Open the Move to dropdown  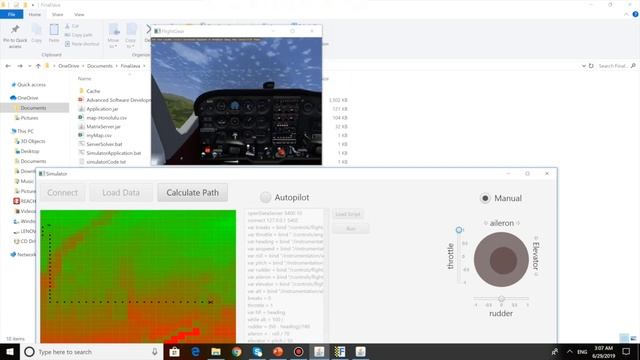click(113, 36)
